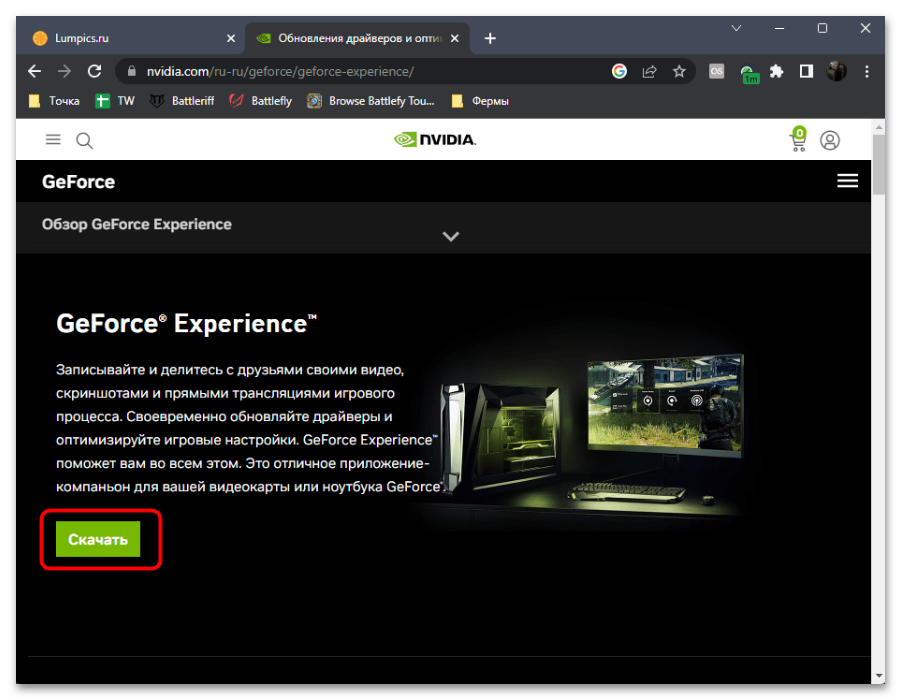This screenshot has height=700, width=901.
Task: Select the Обновления драйверов tab
Action: click(x=357, y=39)
